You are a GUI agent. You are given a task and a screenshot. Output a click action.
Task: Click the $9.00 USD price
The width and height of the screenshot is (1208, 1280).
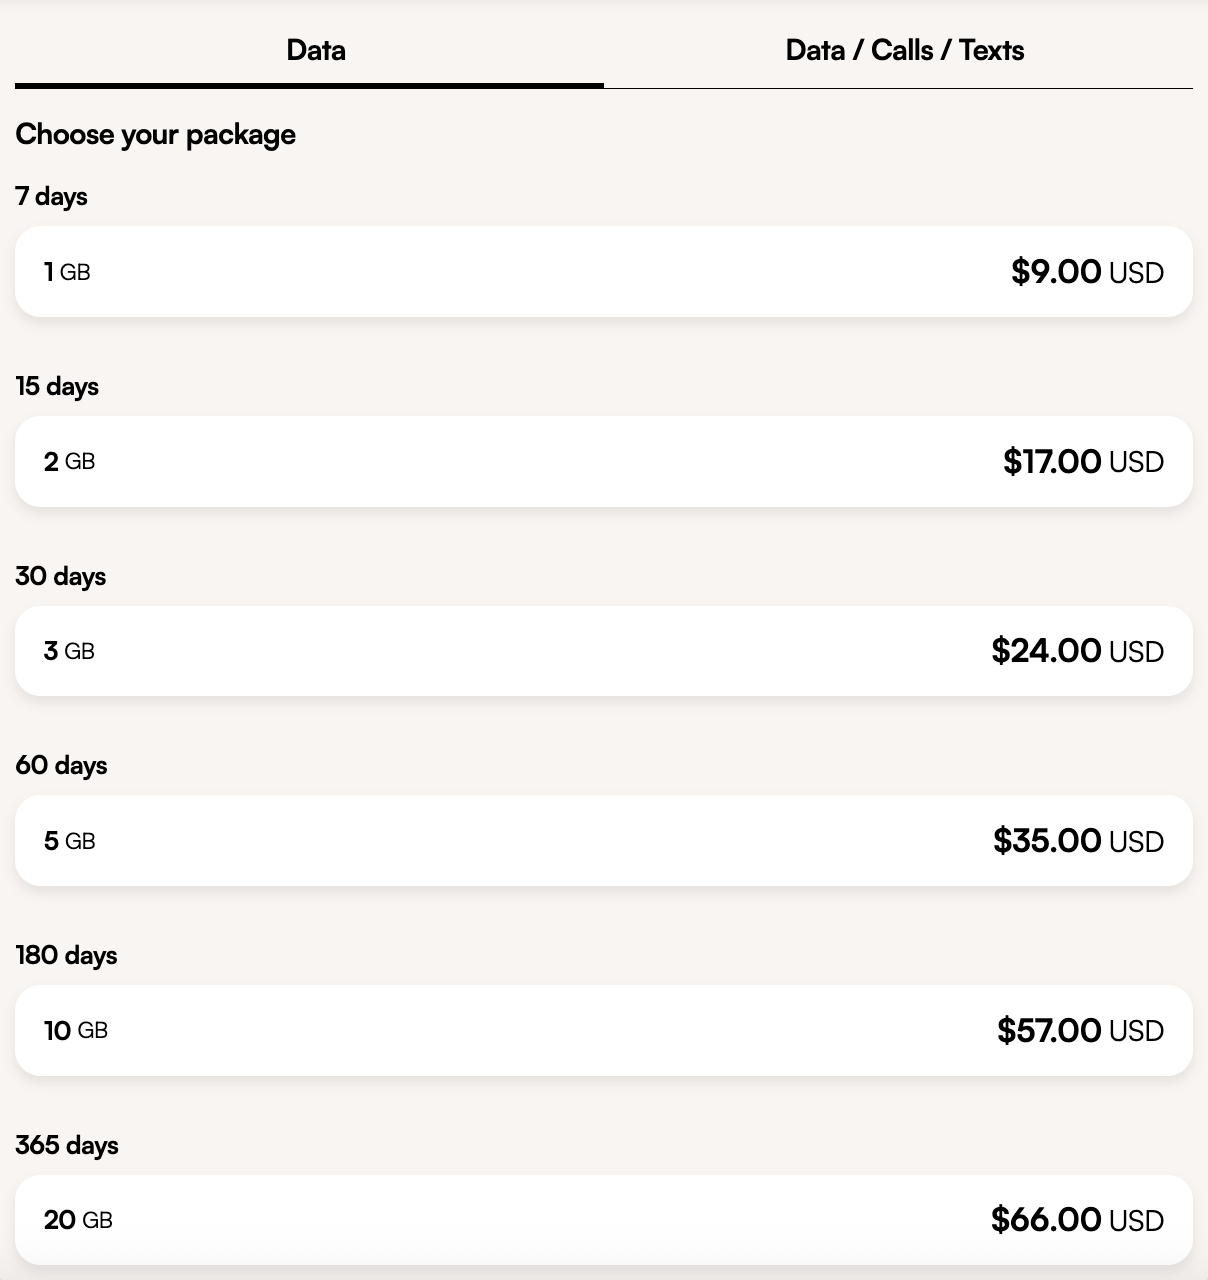tap(1087, 271)
